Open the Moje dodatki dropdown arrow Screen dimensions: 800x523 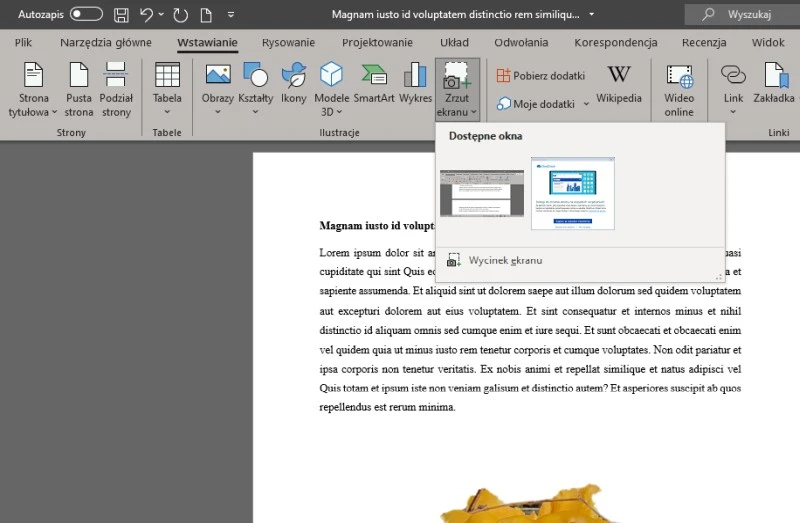(585, 104)
